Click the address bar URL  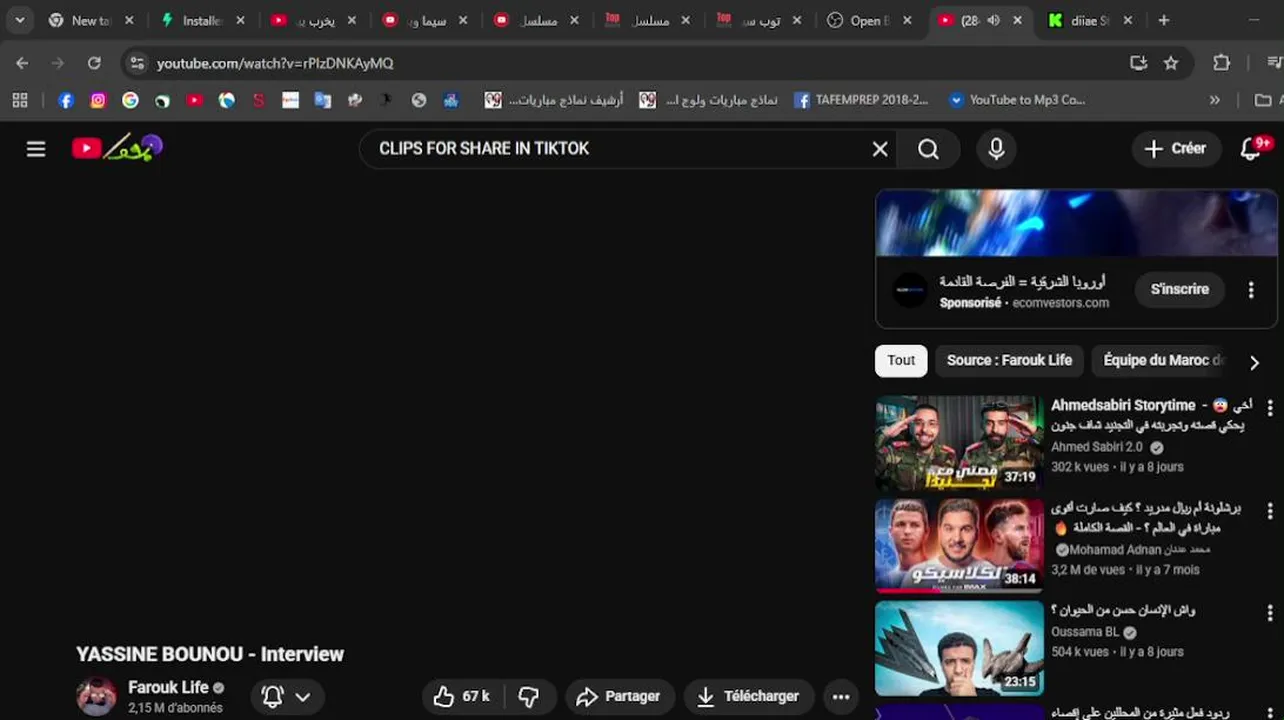pyautogui.click(x=275, y=63)
